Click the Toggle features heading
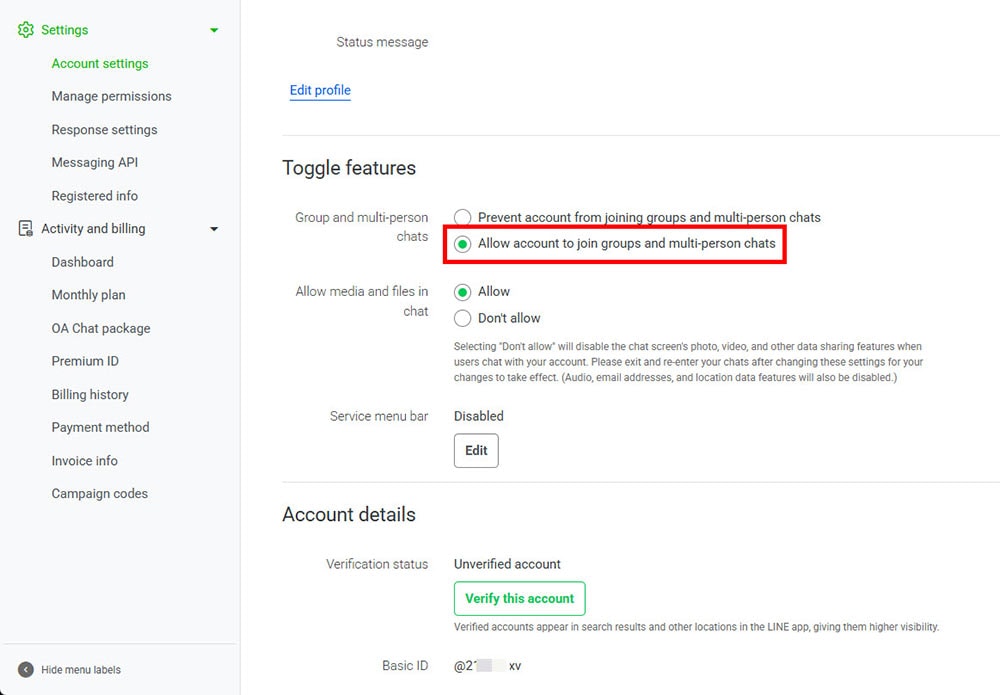The height and width of the screenshot is (695, 1000). (x=349, y=168)
